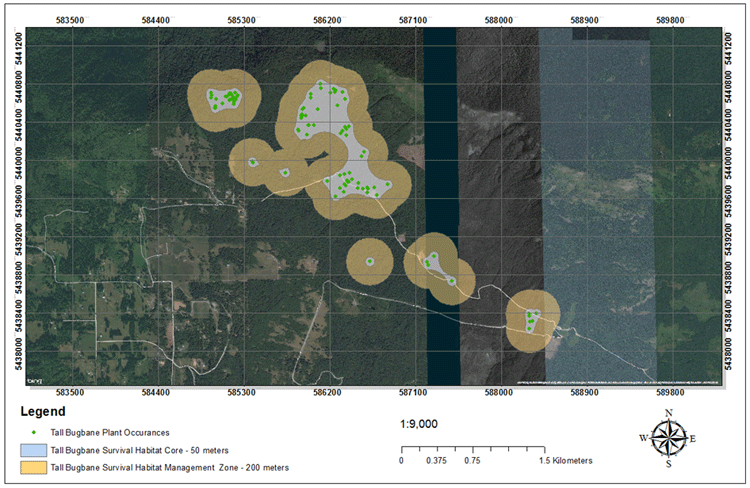This screenshot has width=750, height=488.
Task: Click the large central survival habitat core area
Action: coord(339,140)
